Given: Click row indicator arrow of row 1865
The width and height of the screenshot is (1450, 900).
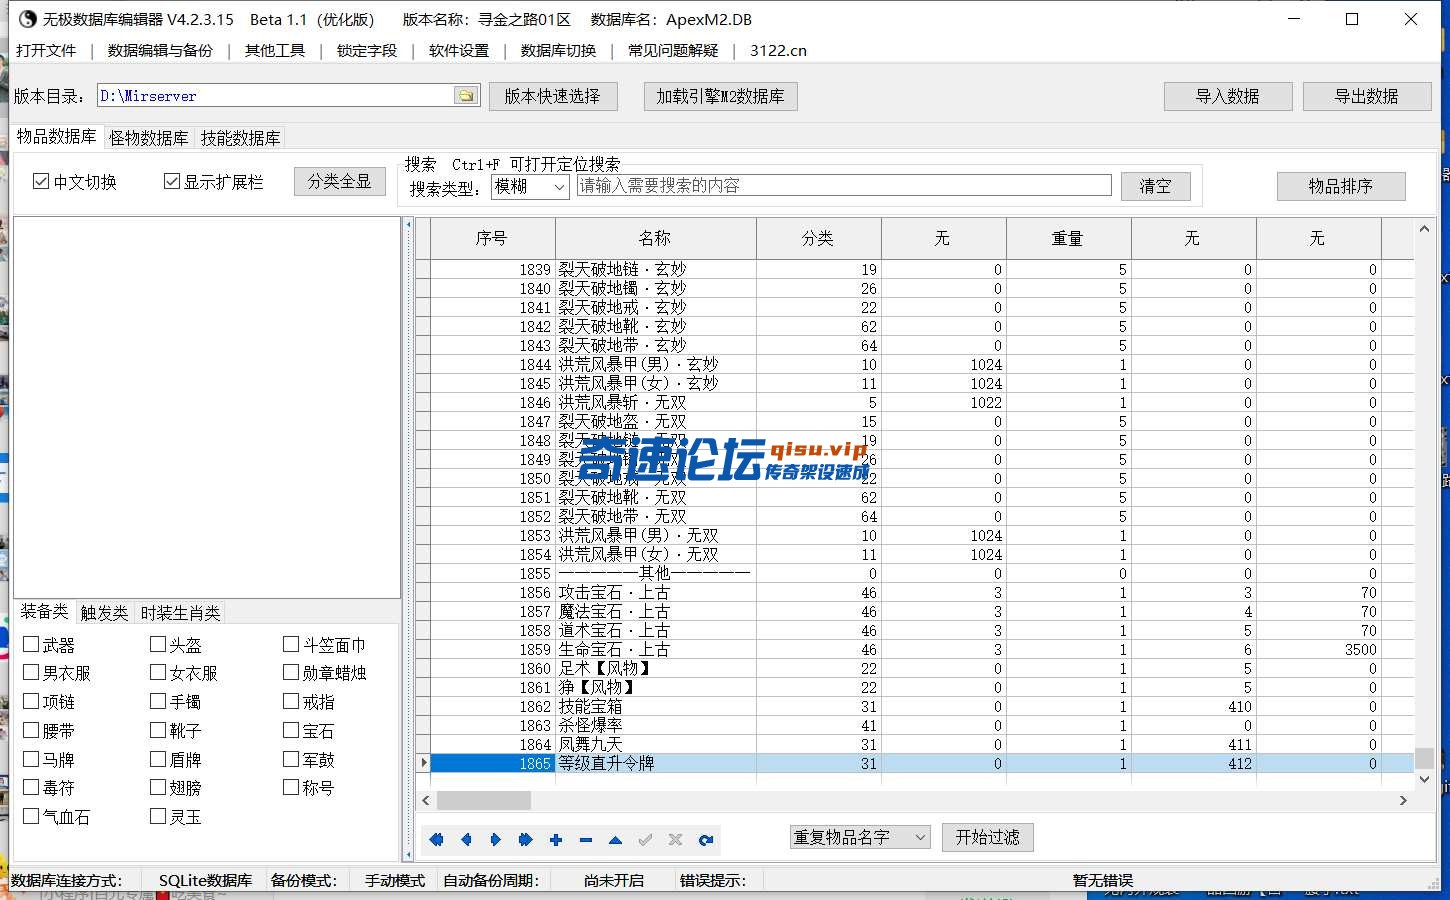Looking at the screenshot, I should [x=424, y=763].
